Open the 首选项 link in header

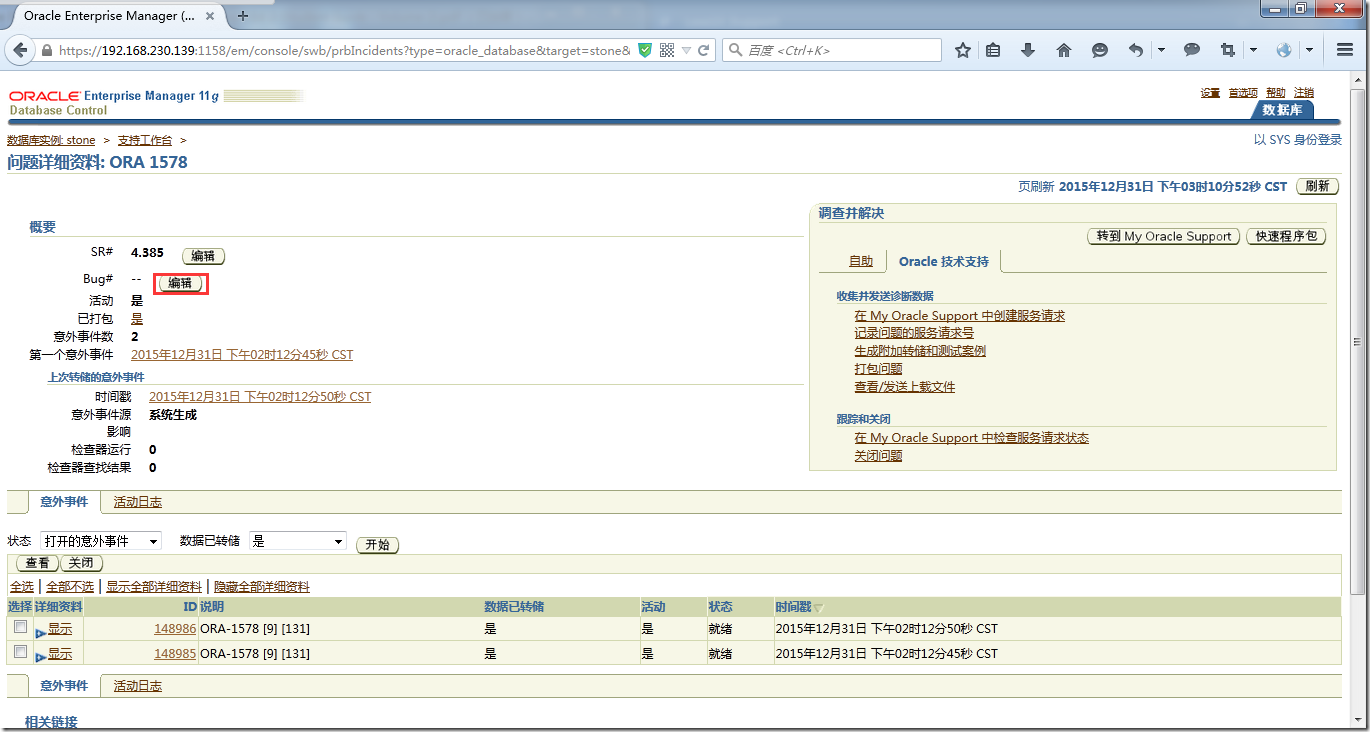tap(1243, 93)
